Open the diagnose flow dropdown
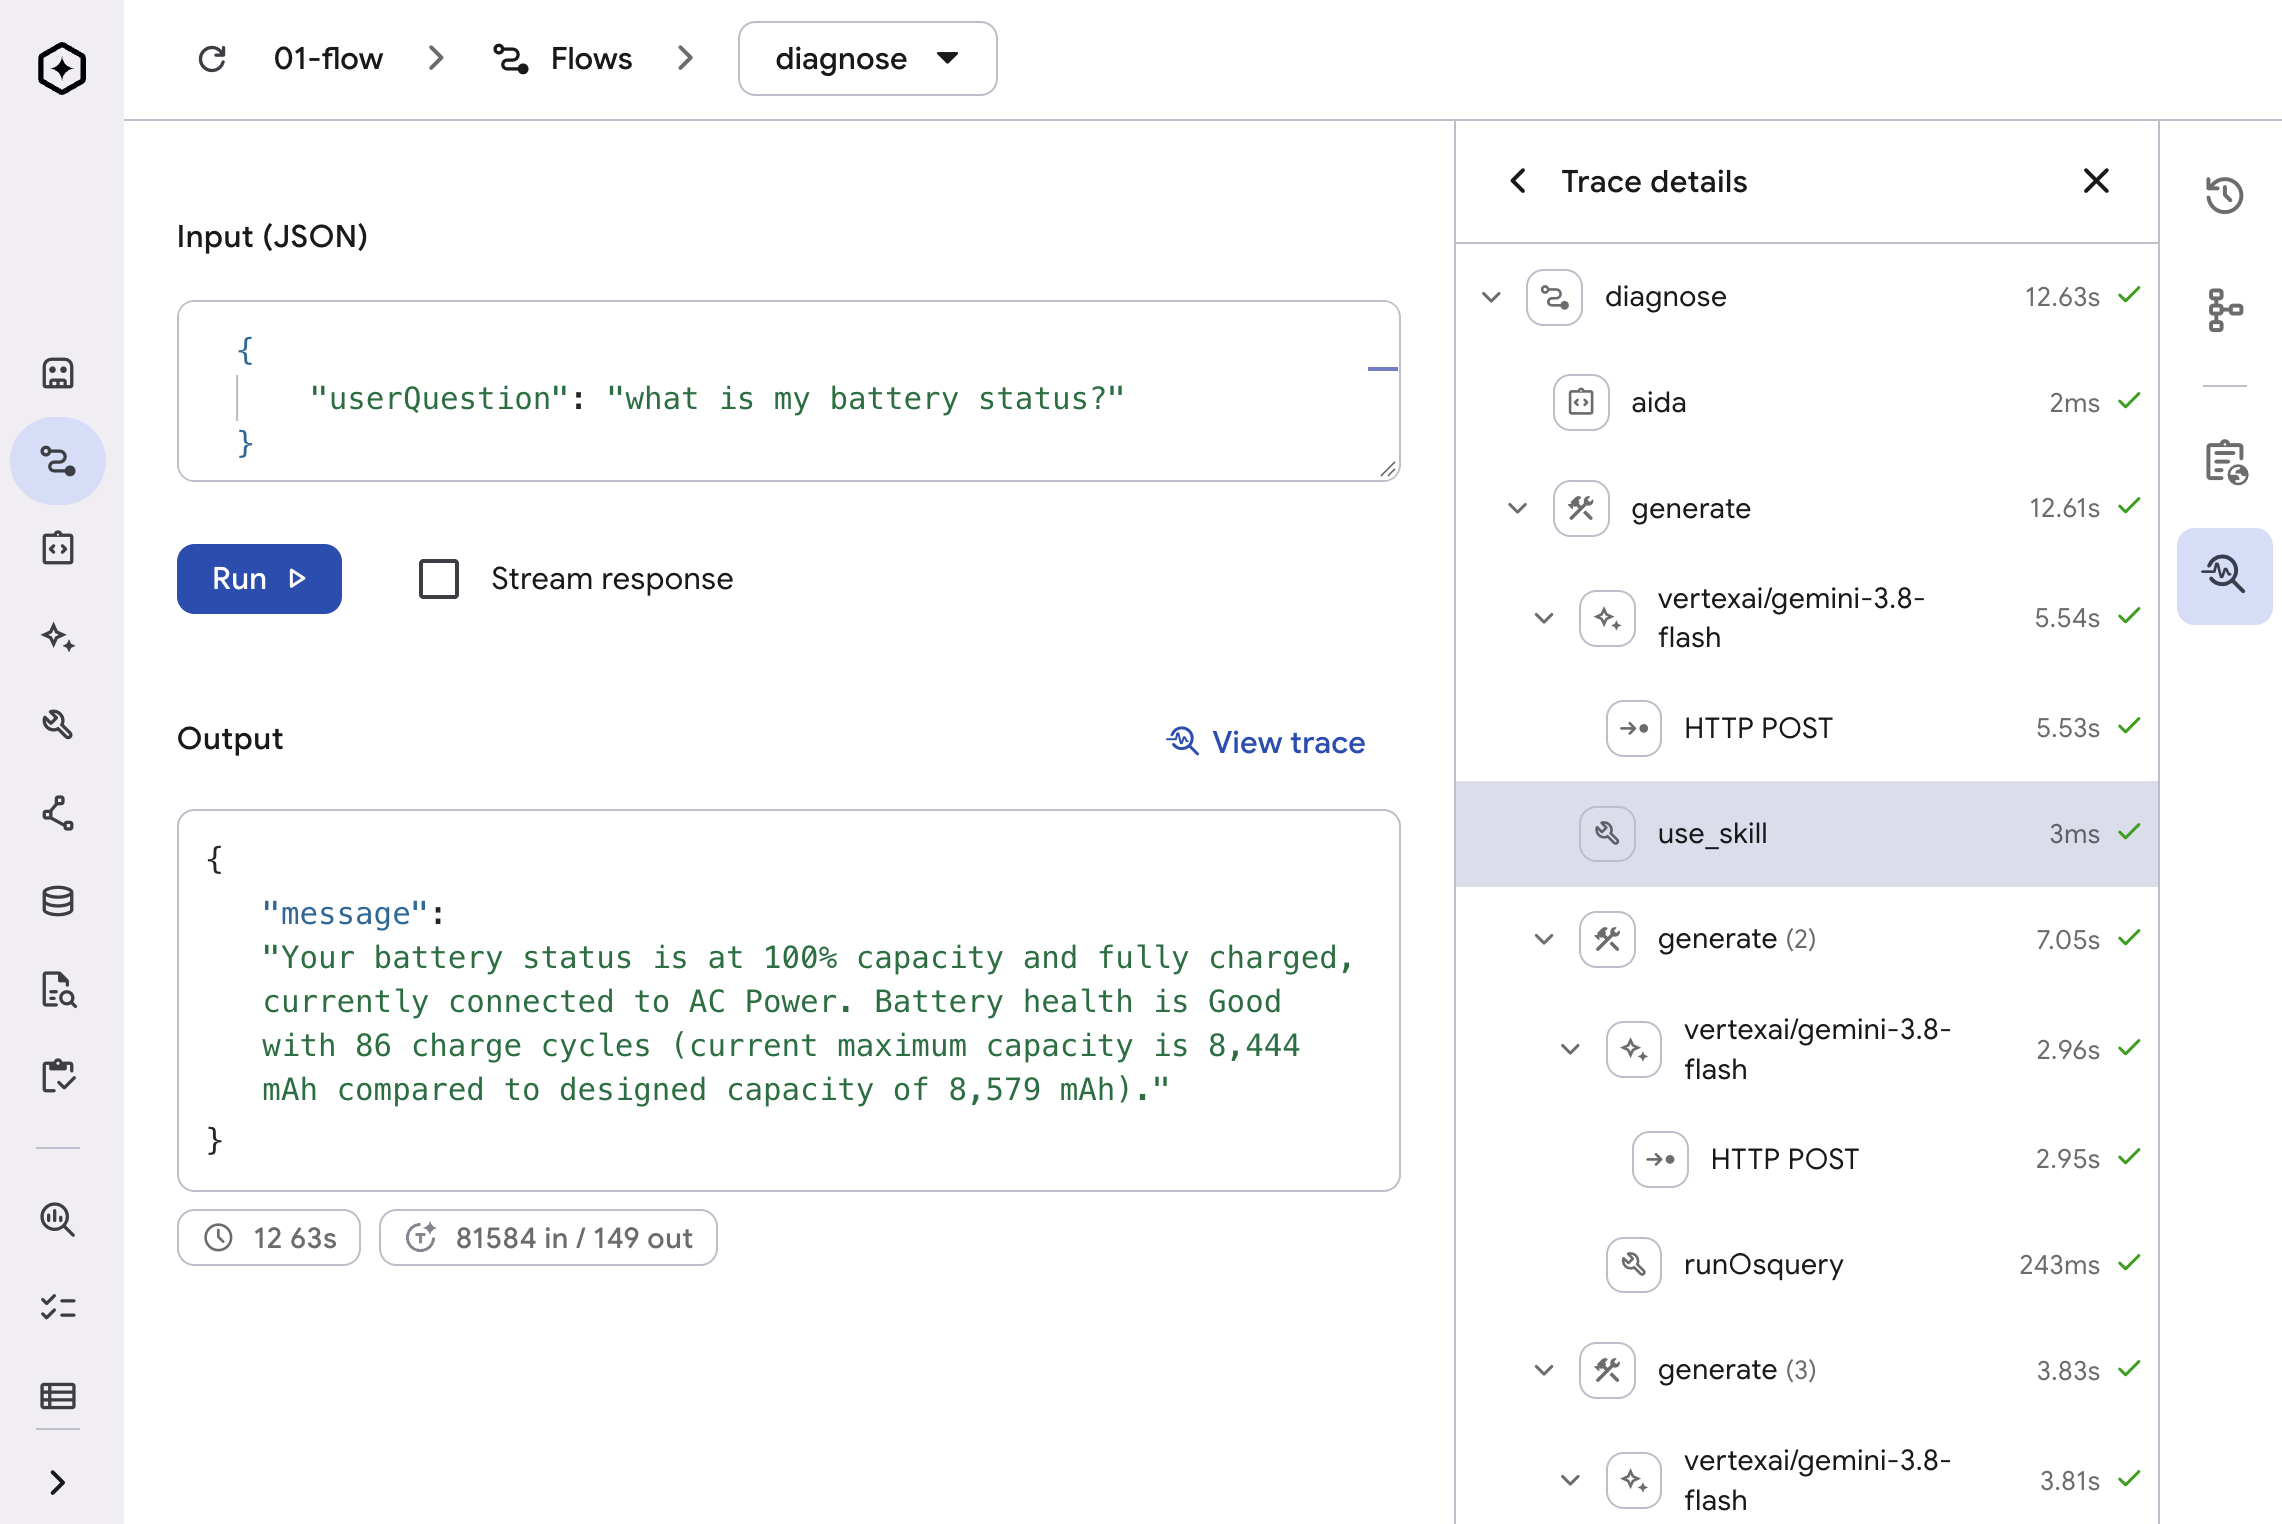 coord(867,59)
